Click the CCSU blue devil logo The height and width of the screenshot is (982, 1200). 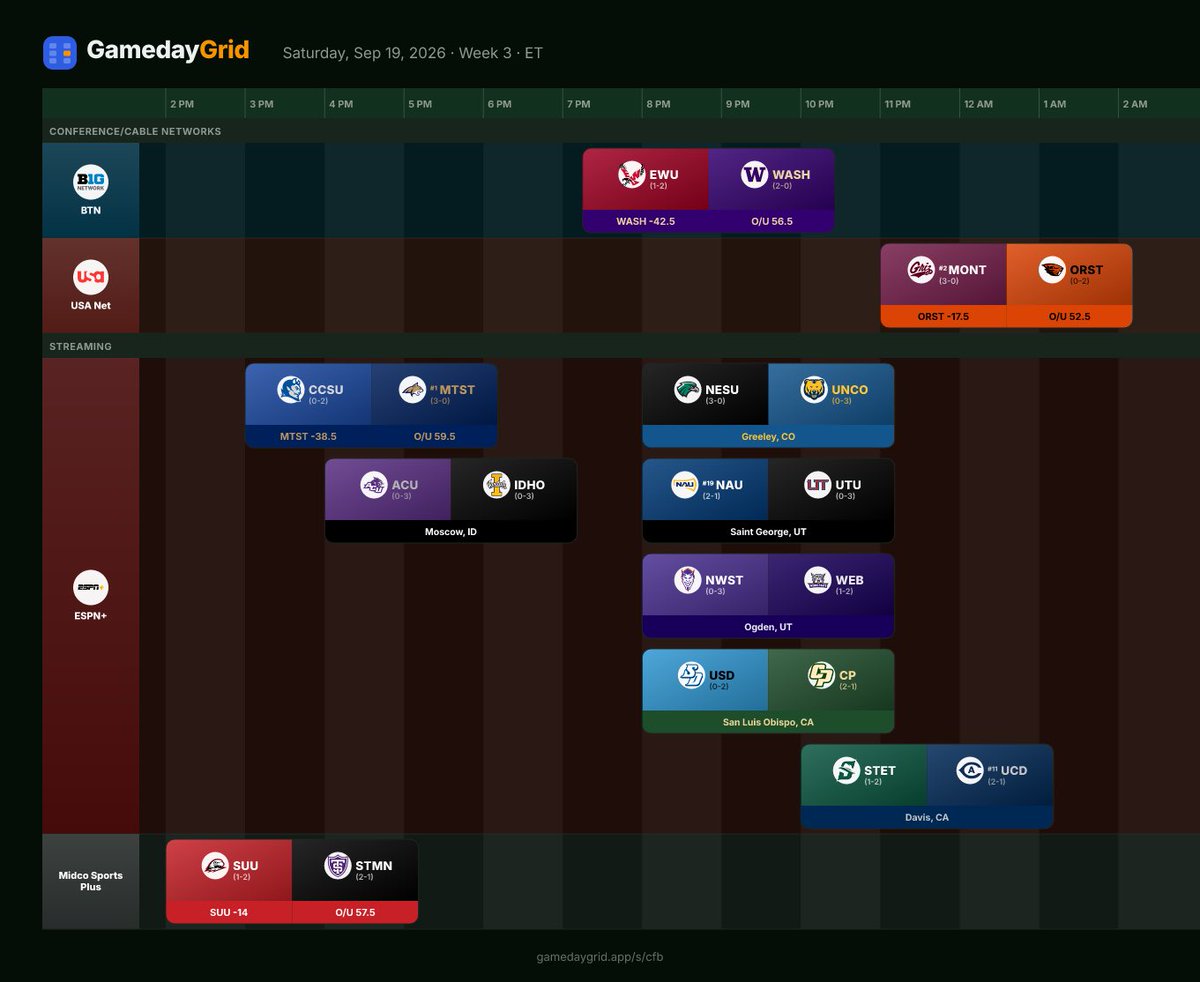tap(290, 390)
